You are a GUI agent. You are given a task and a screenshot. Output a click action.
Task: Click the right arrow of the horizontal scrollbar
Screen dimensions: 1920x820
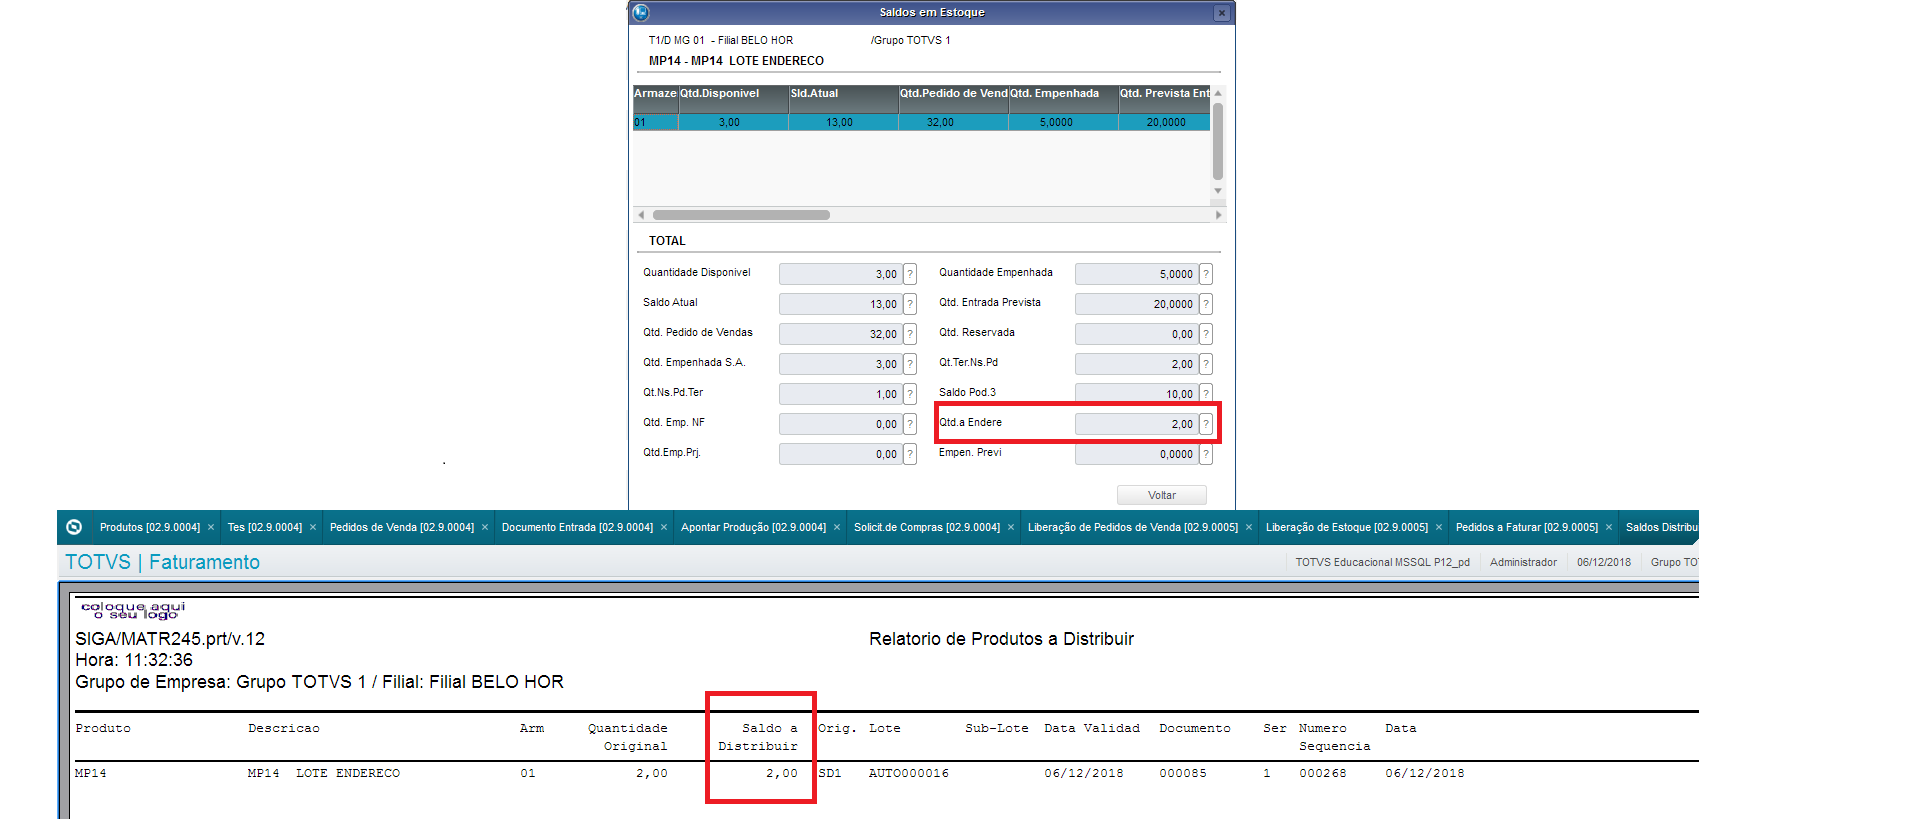click(x=1218, y=215)
